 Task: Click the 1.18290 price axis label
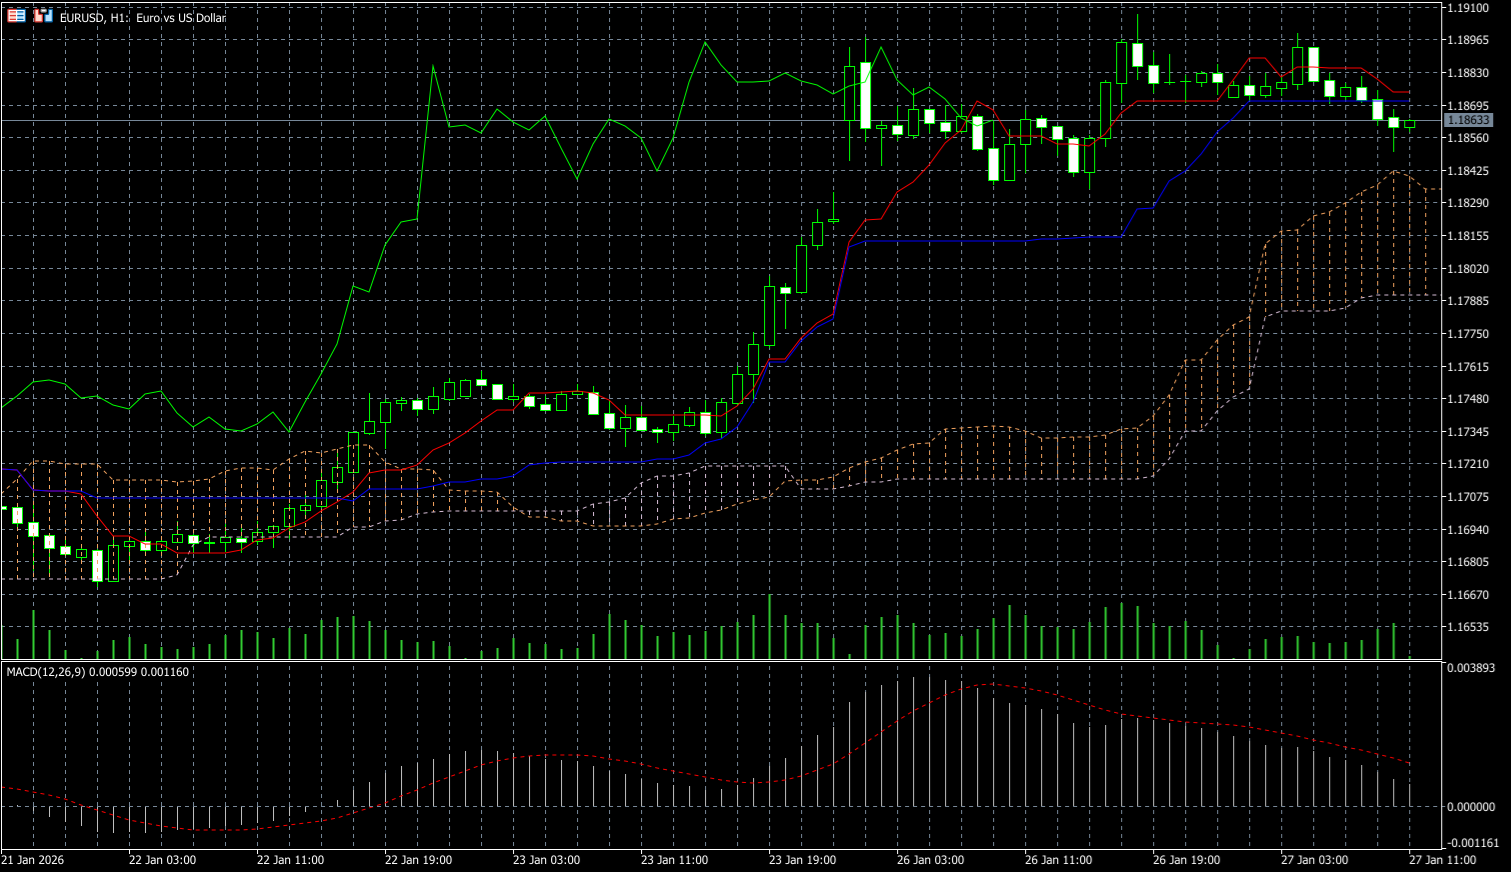[1469, 203]
